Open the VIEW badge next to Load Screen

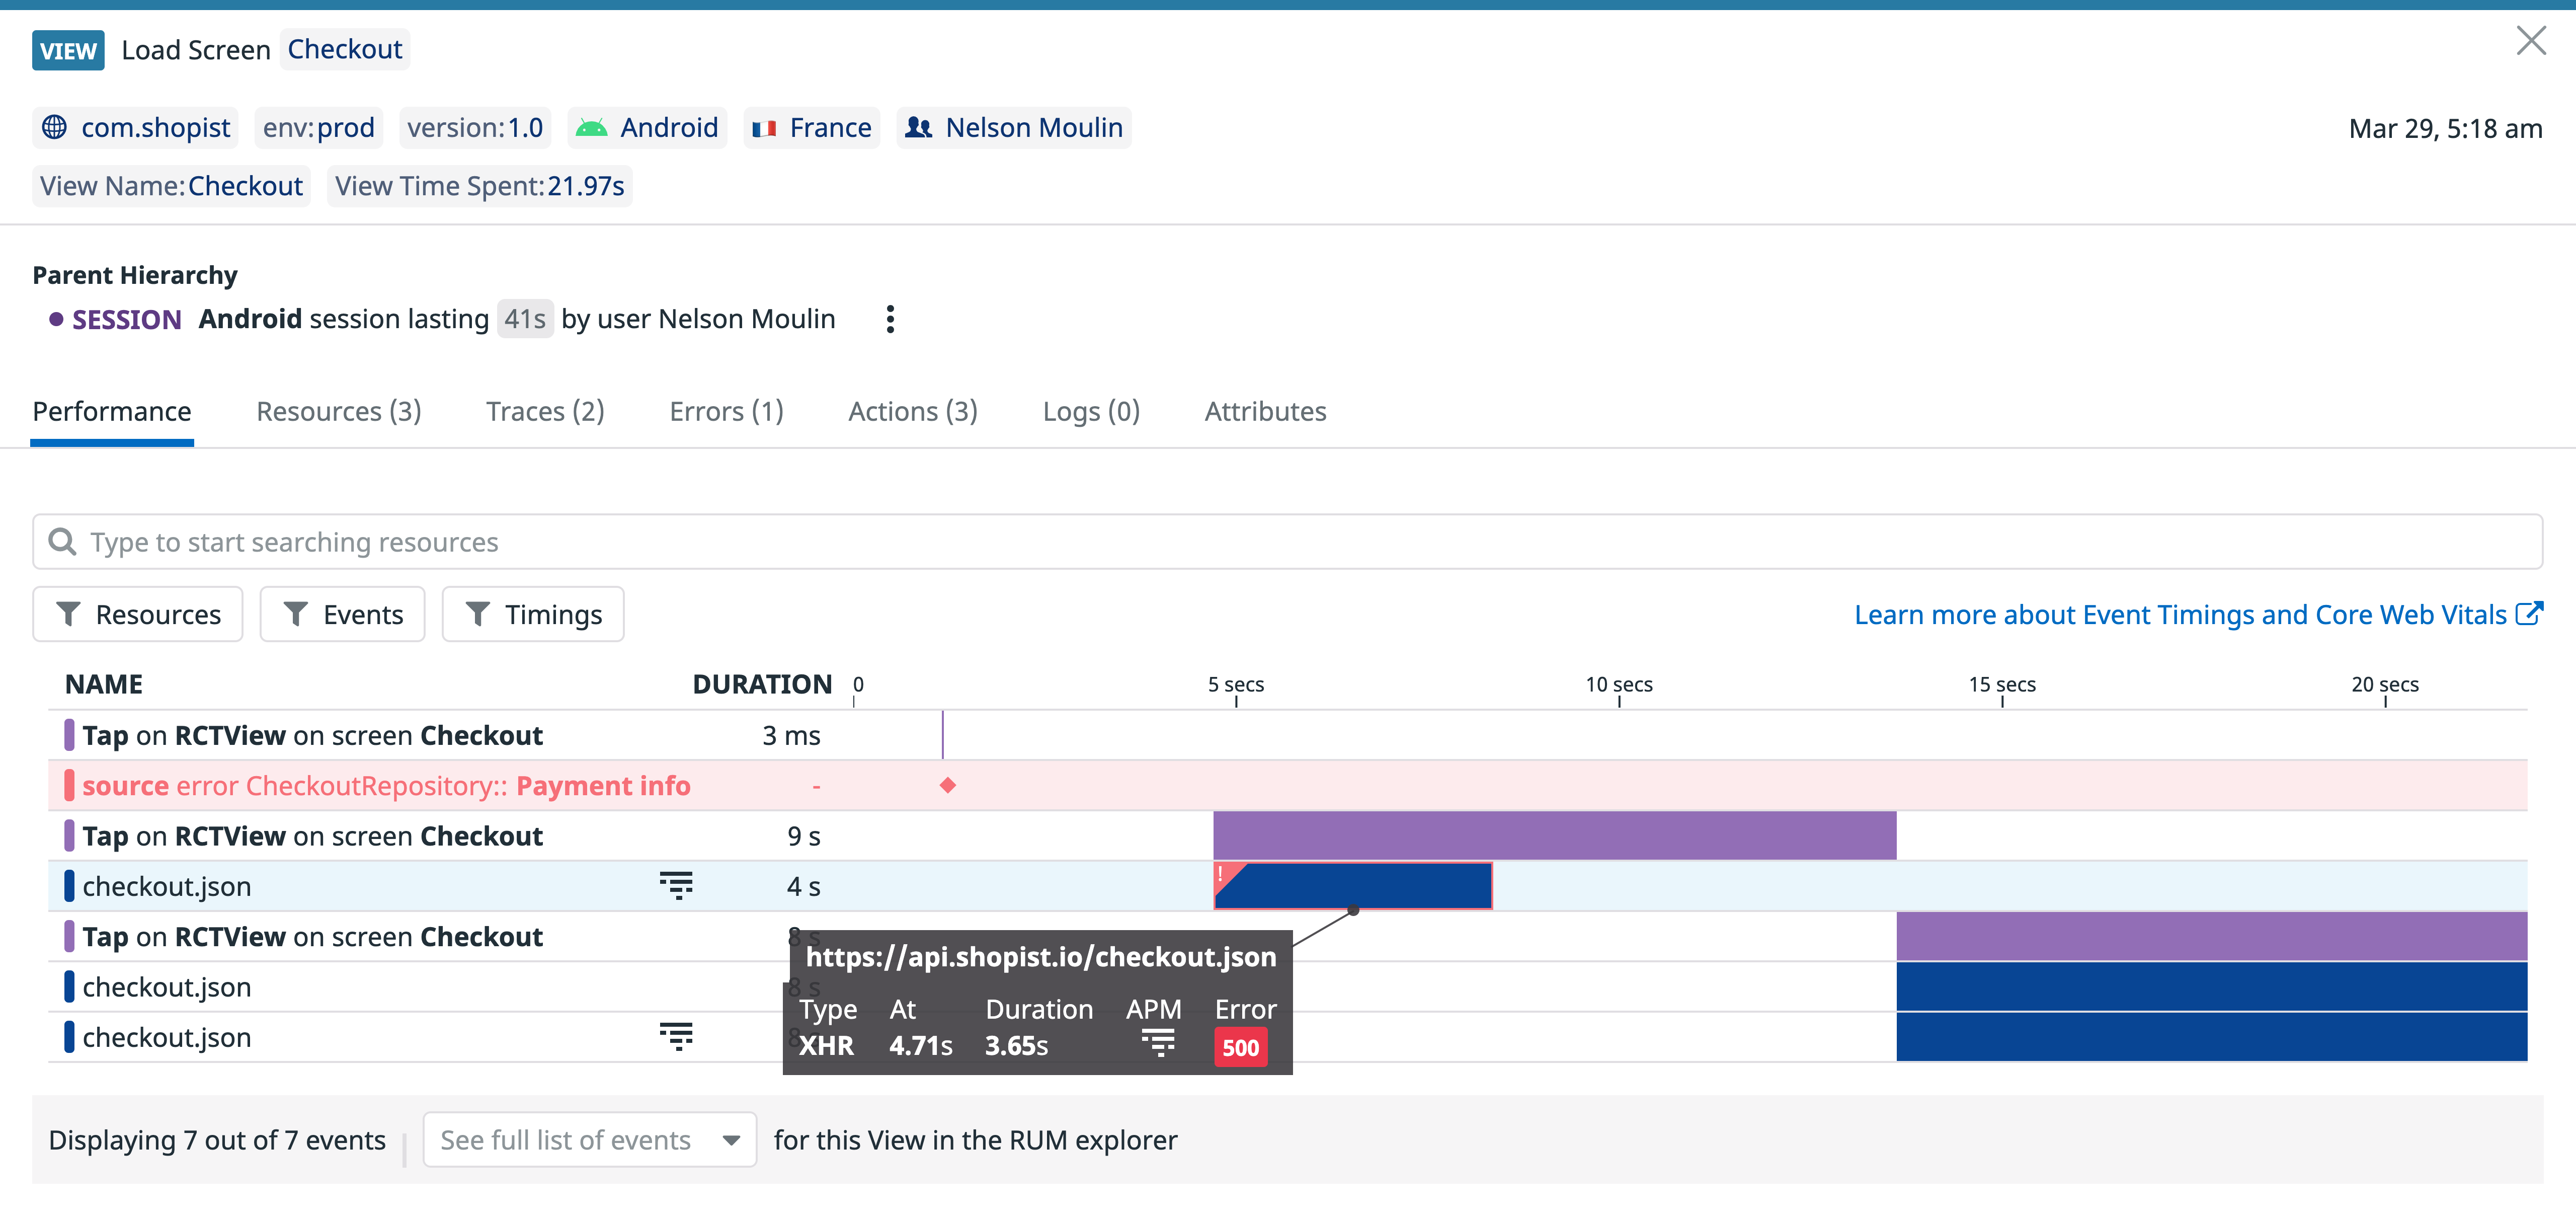(x=67, y=49)
